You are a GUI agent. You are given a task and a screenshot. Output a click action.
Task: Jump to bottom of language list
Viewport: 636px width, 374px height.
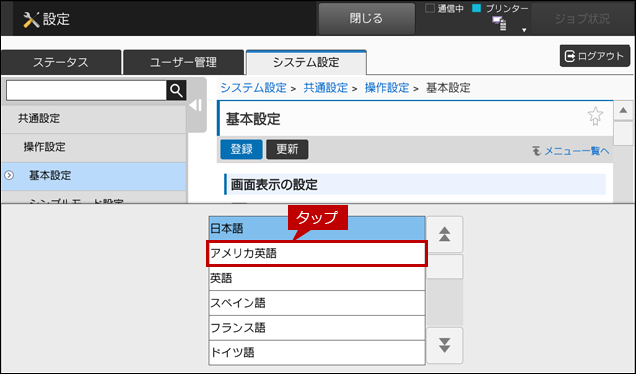tap(445, 345)
